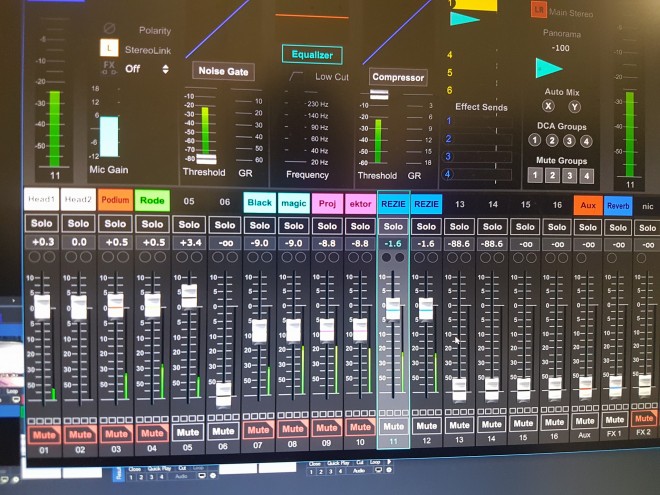Image resolution: width=660 pixels, height=495 pixels.
Task: Open the Compressor settings
Action: [x=398, y=77]
